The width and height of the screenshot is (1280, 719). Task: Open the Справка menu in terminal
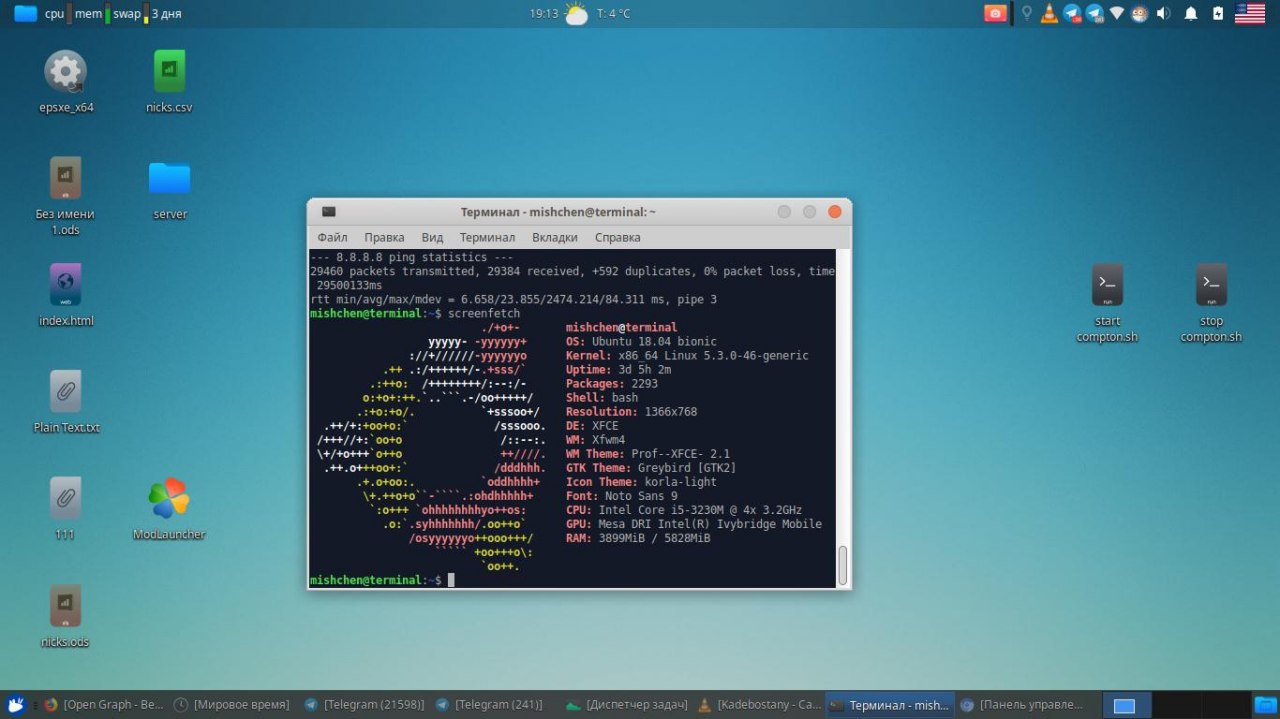click(x=617, y=237)
